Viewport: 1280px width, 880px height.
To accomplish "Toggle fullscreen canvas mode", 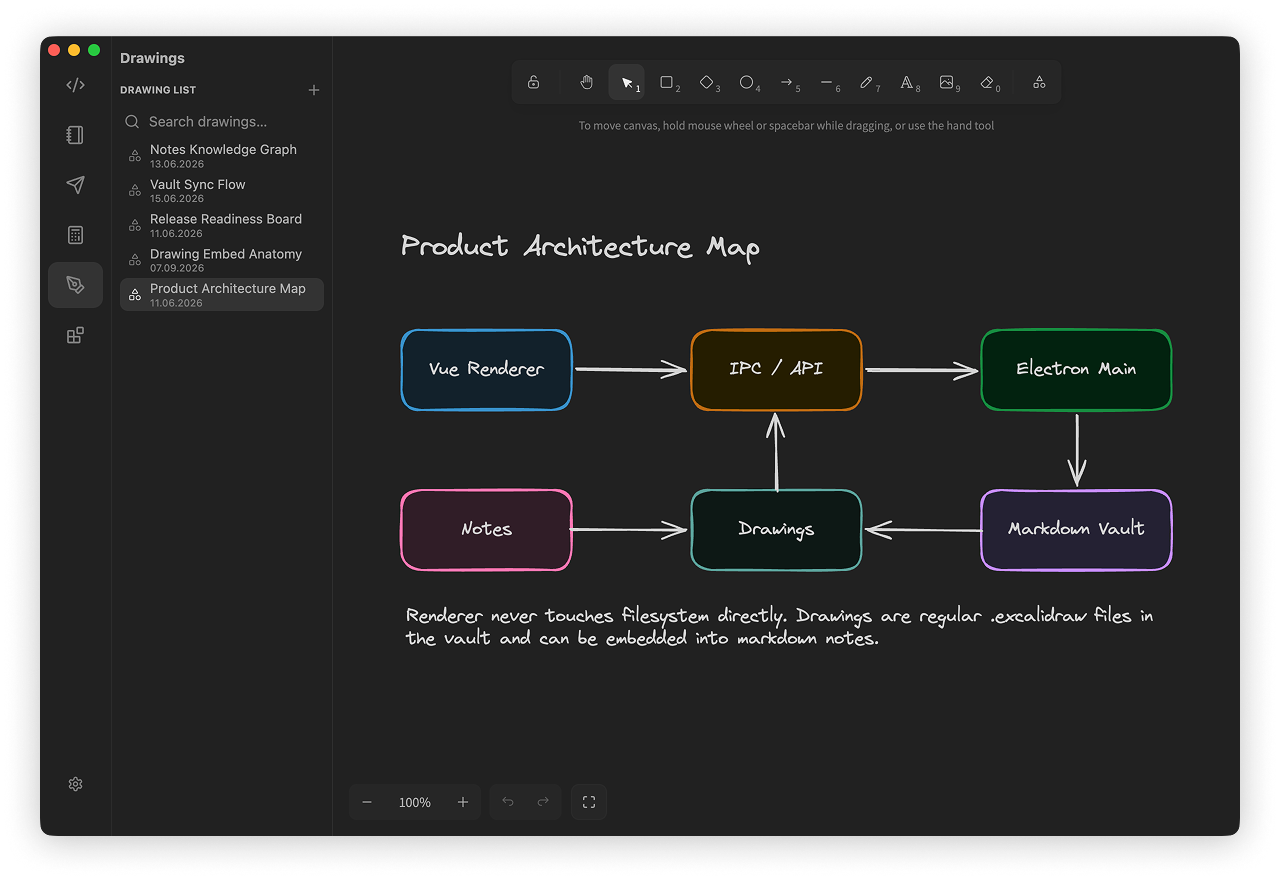I will tap(589, 802).
